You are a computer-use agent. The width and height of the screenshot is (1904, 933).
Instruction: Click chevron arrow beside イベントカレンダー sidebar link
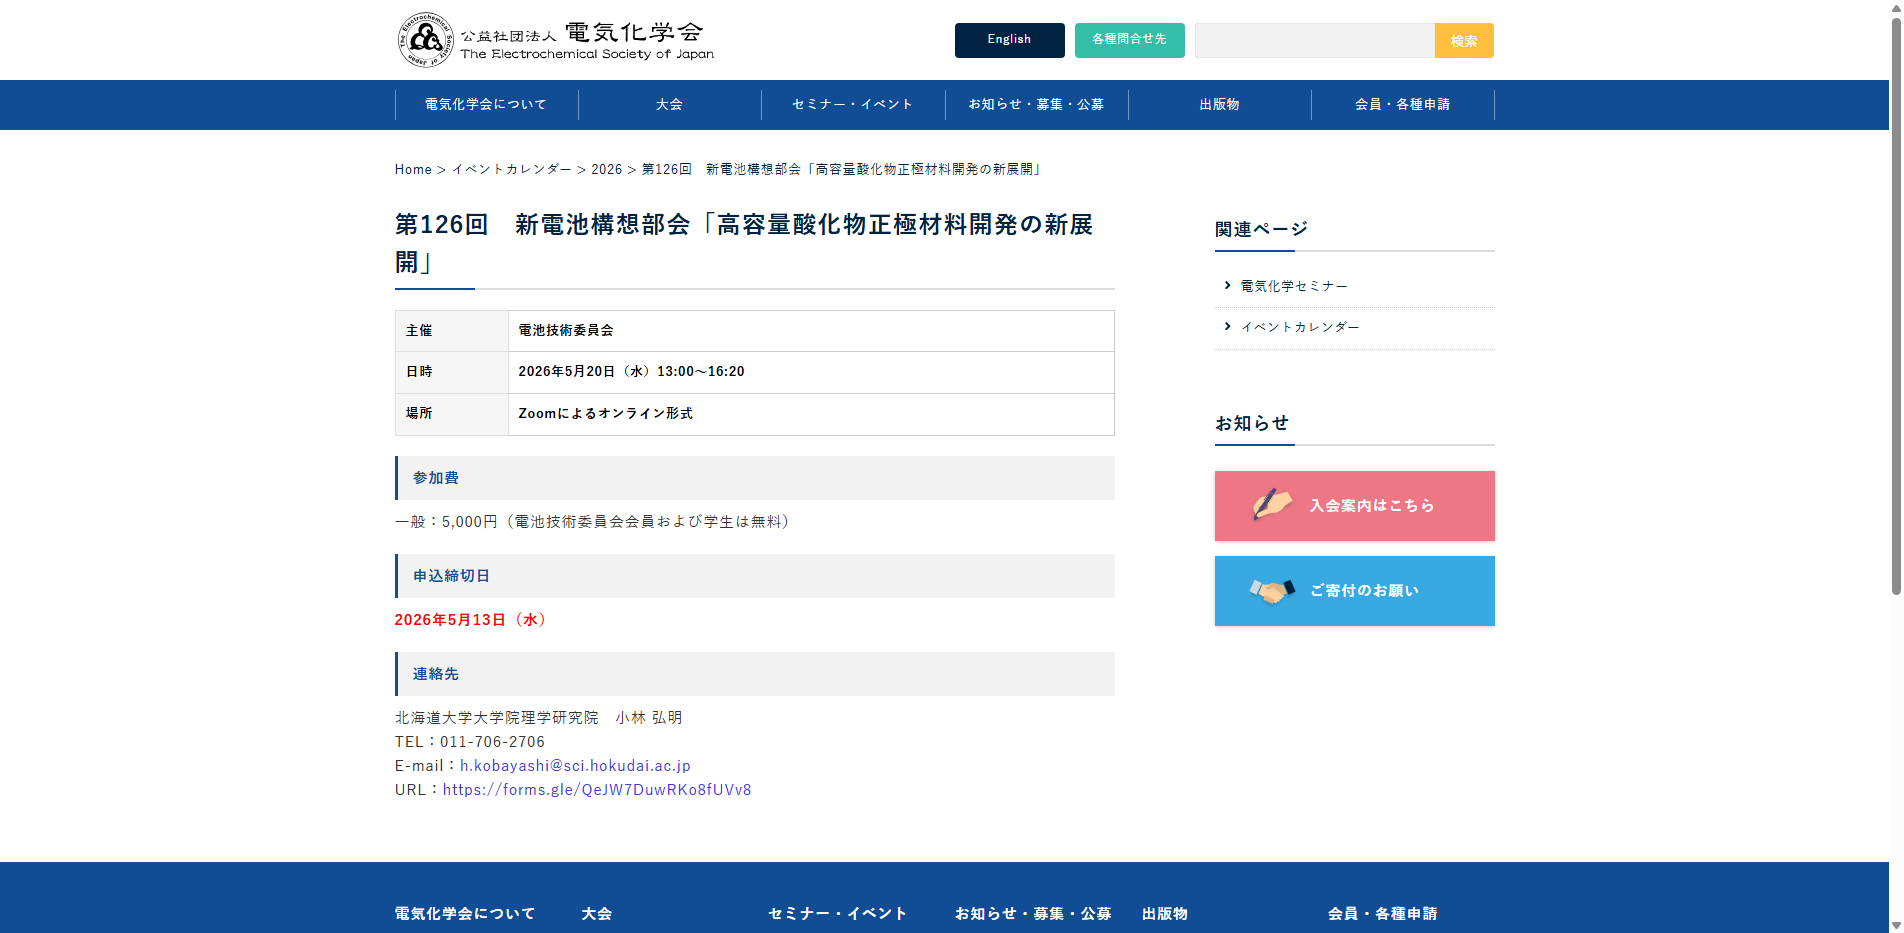1227,327
